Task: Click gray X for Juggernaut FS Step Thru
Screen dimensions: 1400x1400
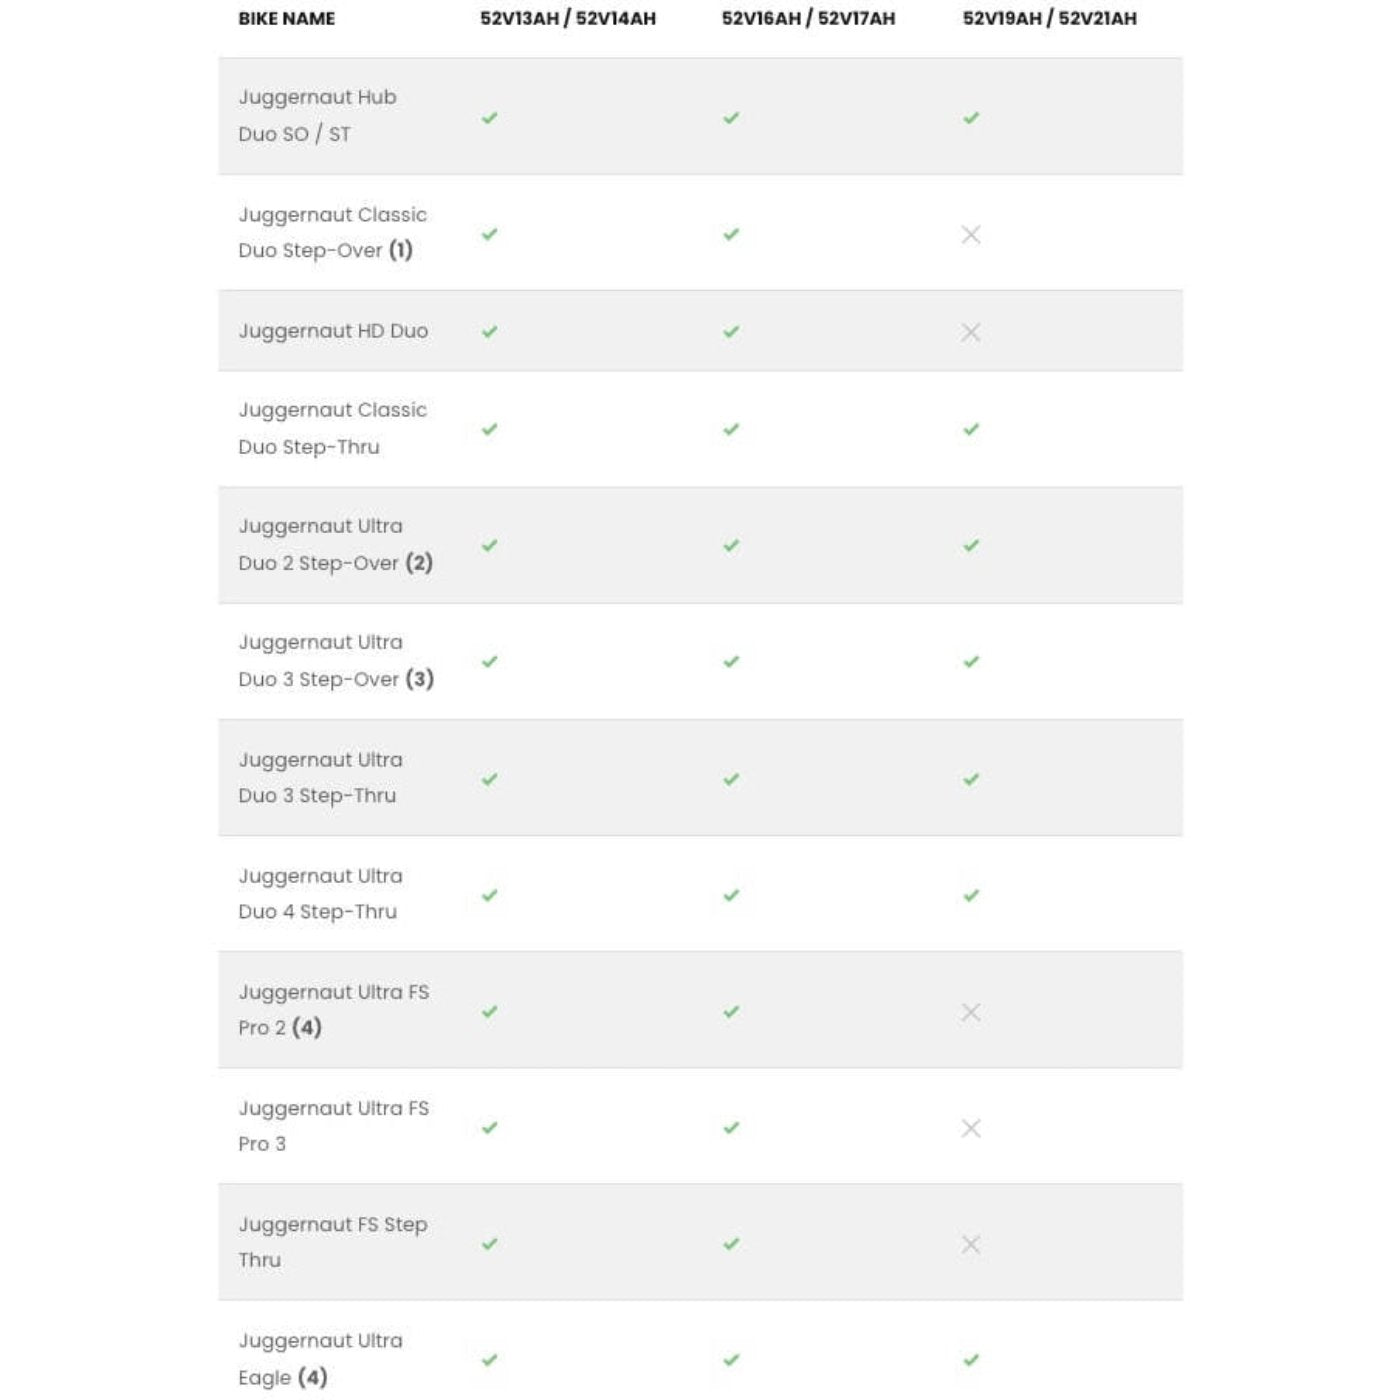Action: click(x=970, y=1244)
